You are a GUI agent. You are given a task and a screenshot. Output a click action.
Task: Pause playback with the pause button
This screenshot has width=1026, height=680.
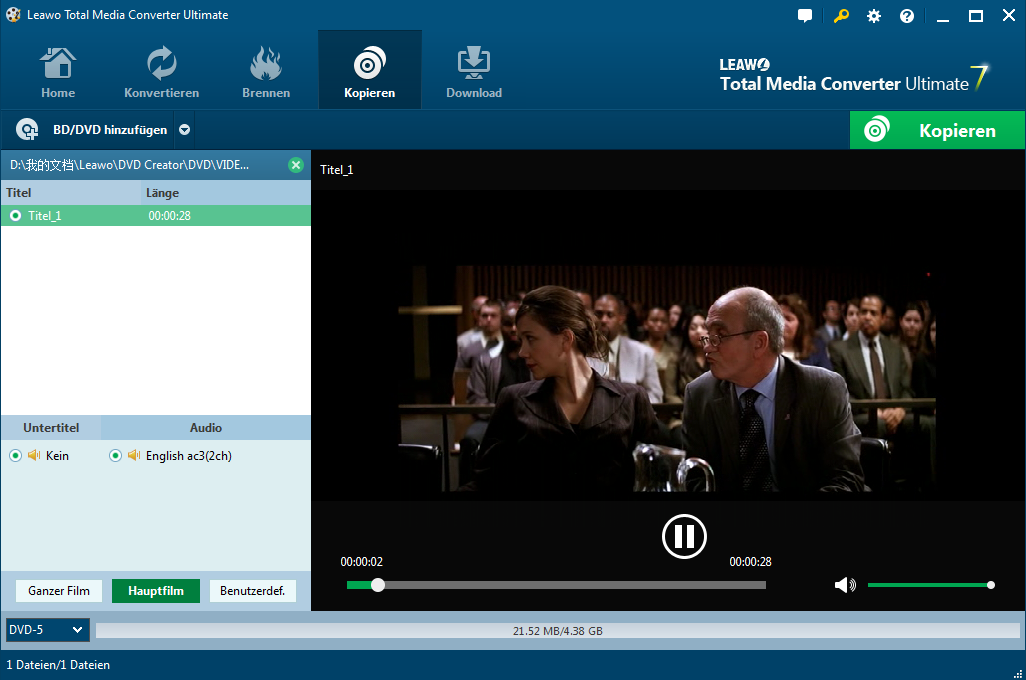(684, 536)
